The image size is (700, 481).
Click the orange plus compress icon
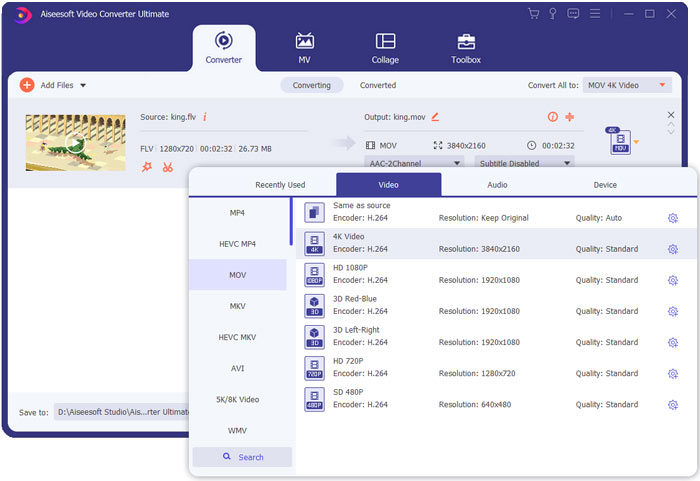point(569,117)
